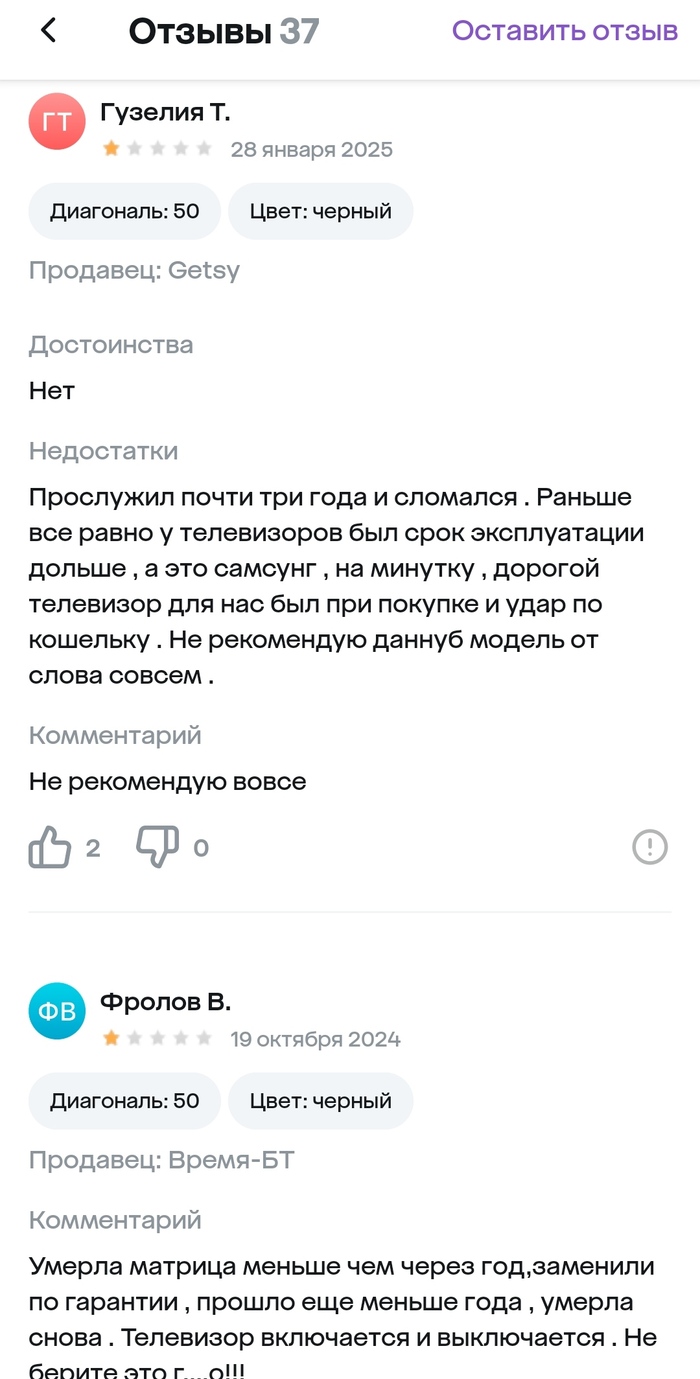Open reviewer name 'Фролов В.'
The width and height of the screenshot is (700, 1379).
pos(165,1002)
